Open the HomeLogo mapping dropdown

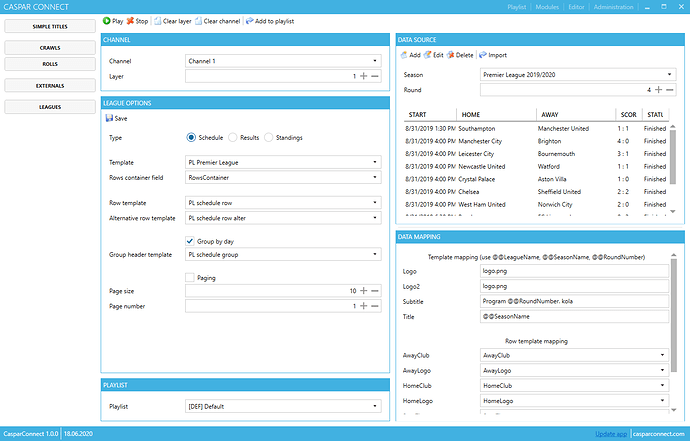tap(574, 401)
